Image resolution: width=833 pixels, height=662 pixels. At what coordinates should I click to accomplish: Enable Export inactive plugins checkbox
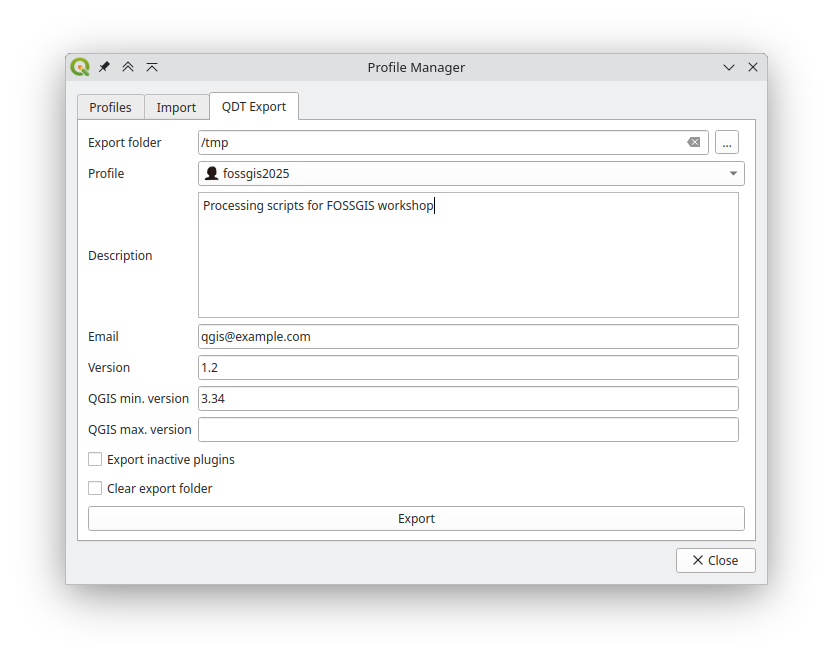point(95,460)
